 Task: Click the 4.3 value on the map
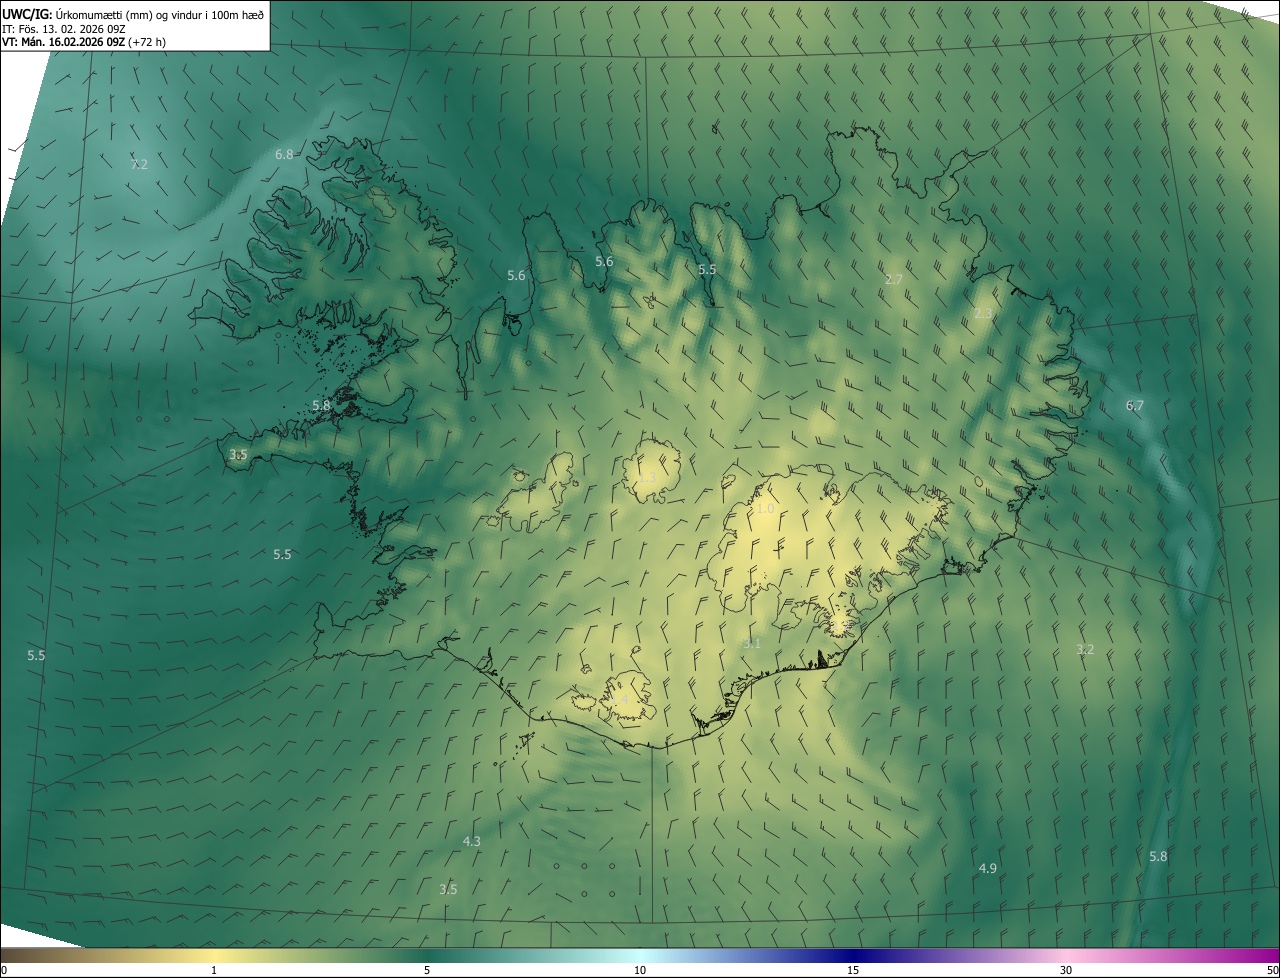(472, 841)
